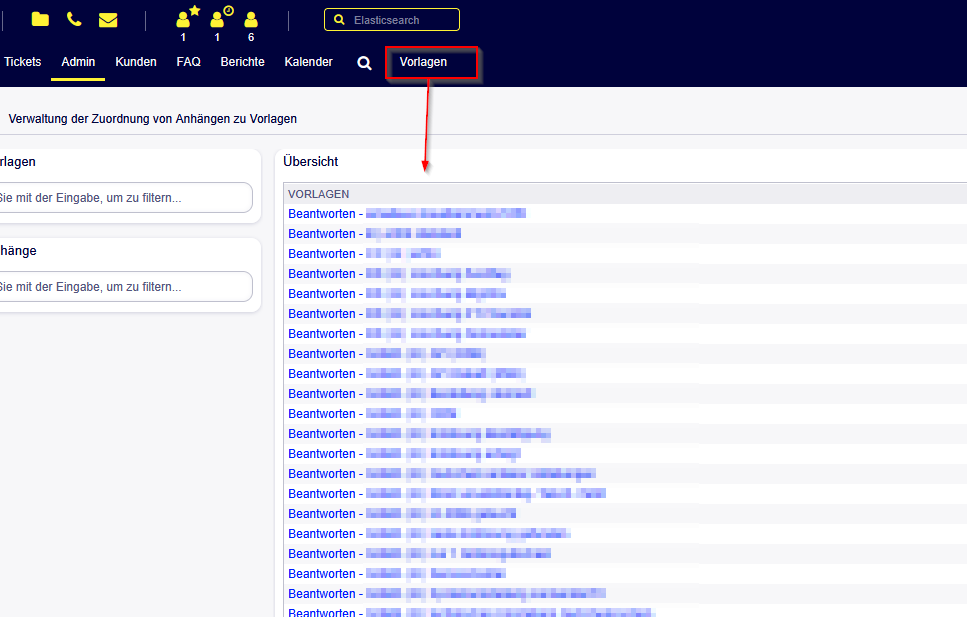Click the envelope email ticket icon
Screen dimensions: 967x617
click(x=108, y=20)
